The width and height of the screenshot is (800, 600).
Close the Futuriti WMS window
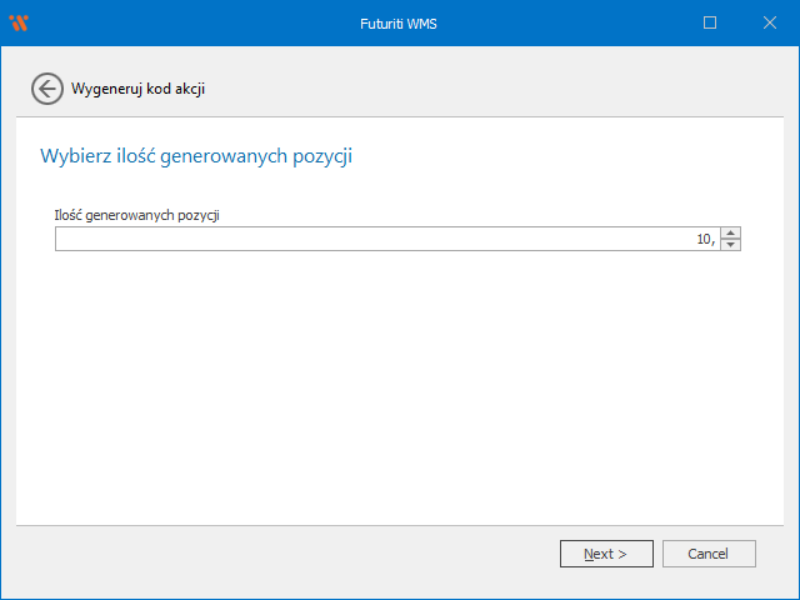(769, 23)
